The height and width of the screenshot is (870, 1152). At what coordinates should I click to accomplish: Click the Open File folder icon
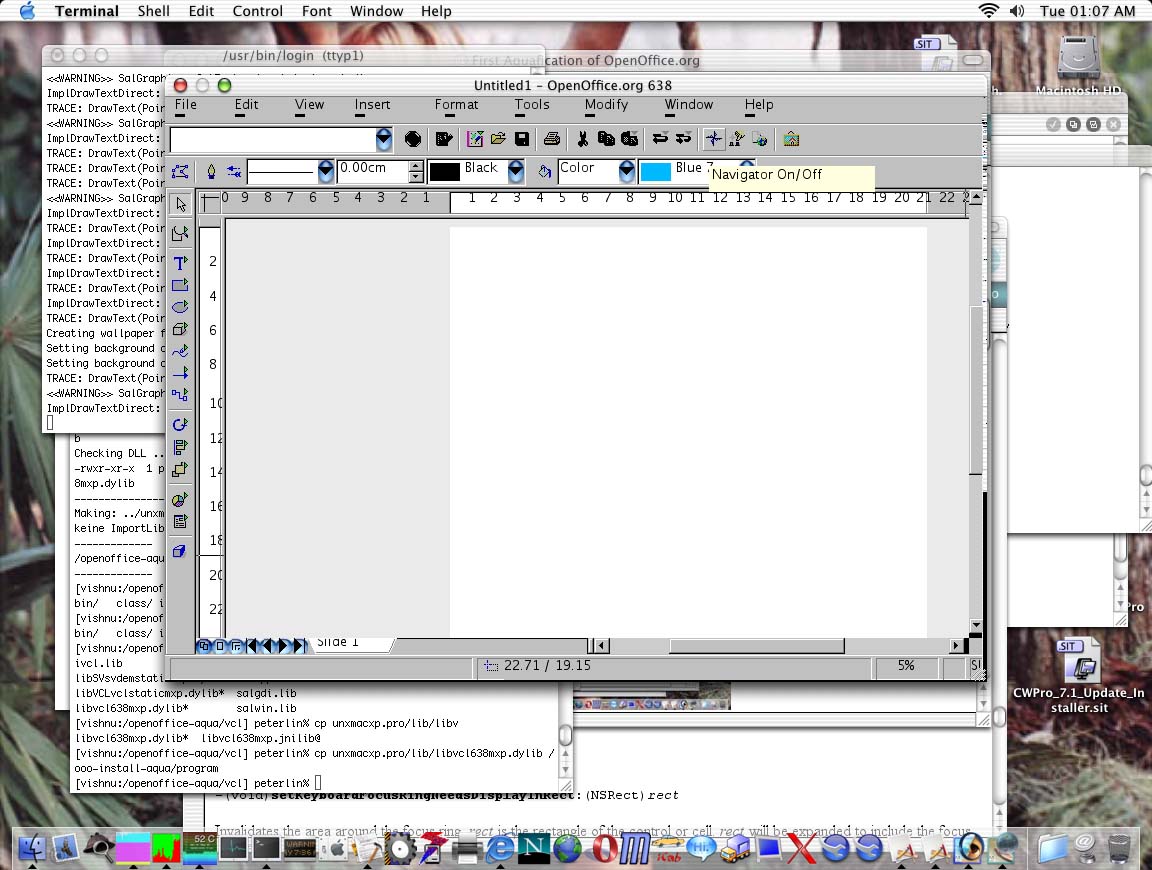(498, 139)
